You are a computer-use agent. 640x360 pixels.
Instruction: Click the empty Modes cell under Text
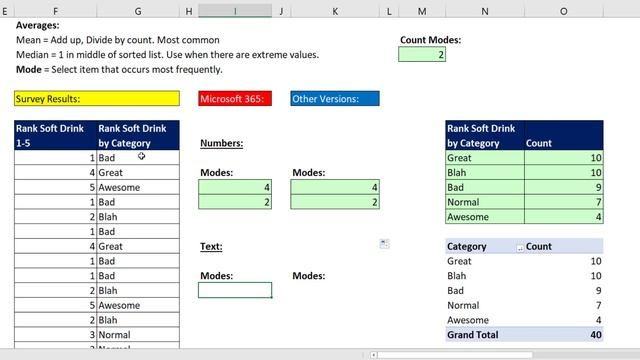tap(235, 290)
